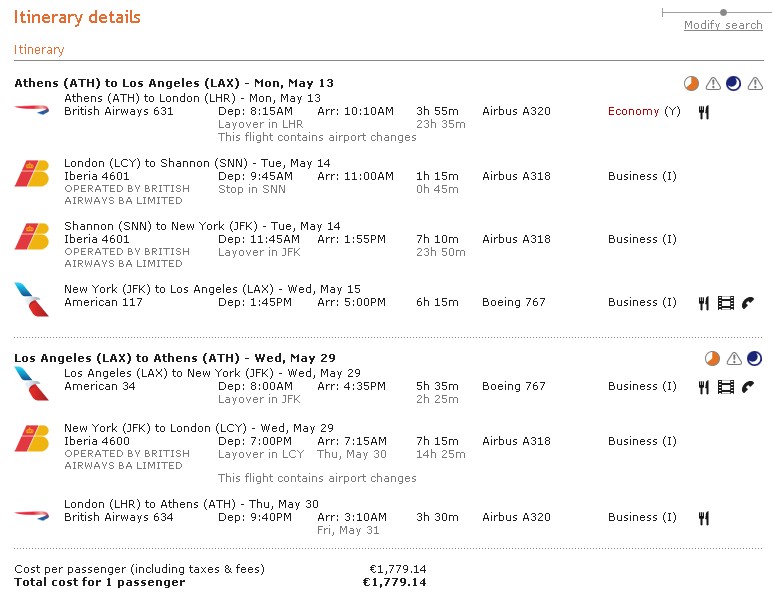Select the Itinerary section tab
772x602 pixels.
point(39,50)
